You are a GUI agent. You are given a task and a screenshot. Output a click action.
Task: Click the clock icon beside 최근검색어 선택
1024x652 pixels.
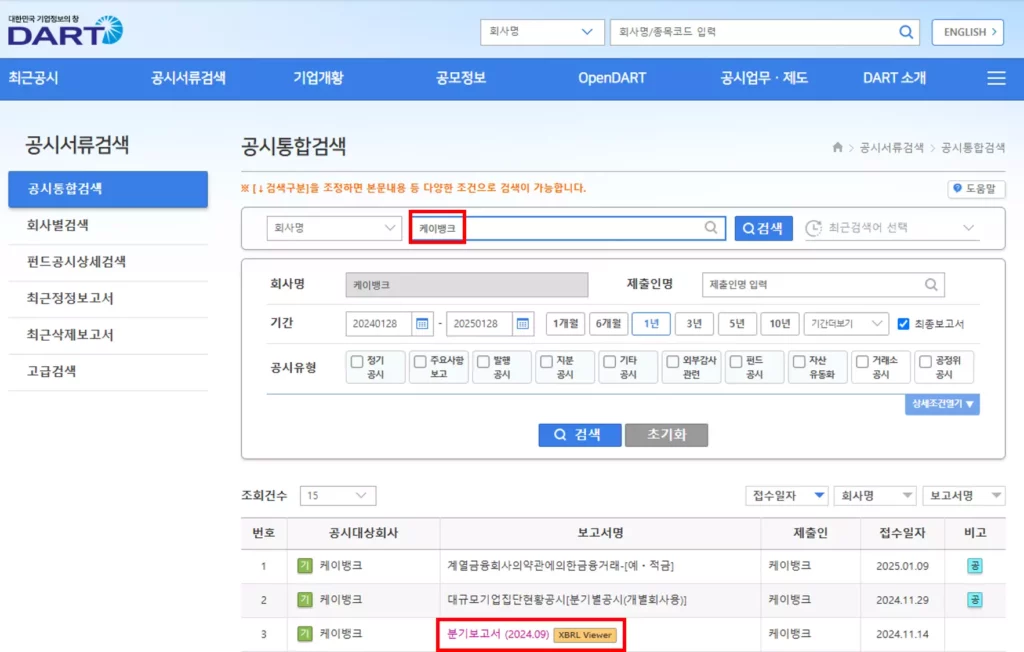tap(813, 228)
